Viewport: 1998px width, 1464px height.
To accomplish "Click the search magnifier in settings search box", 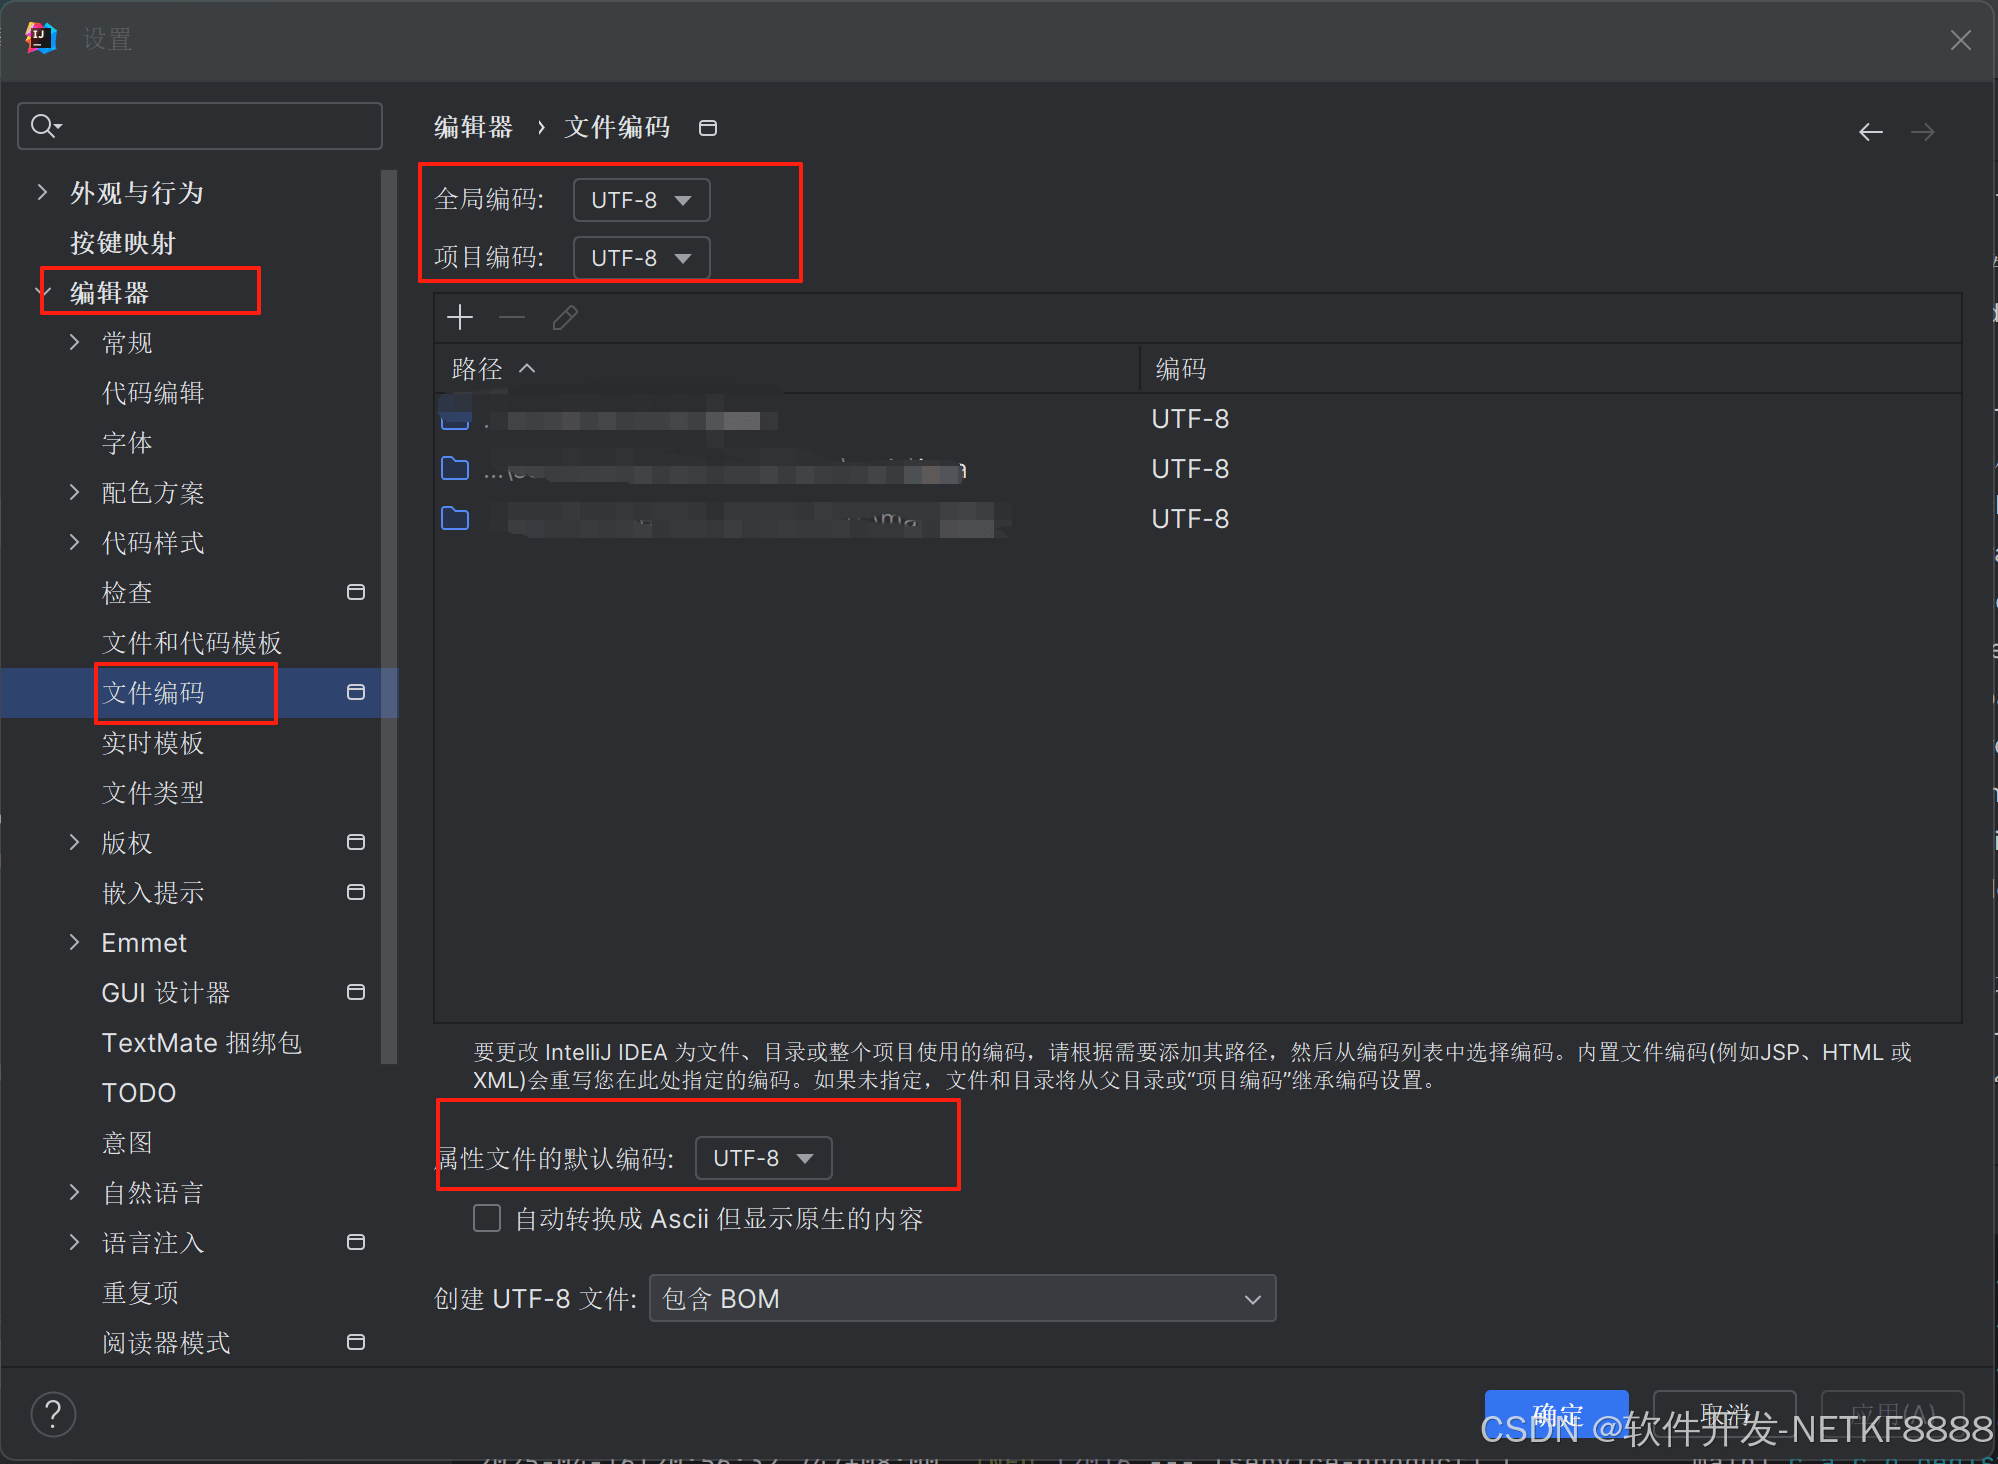I will (42, 125).
